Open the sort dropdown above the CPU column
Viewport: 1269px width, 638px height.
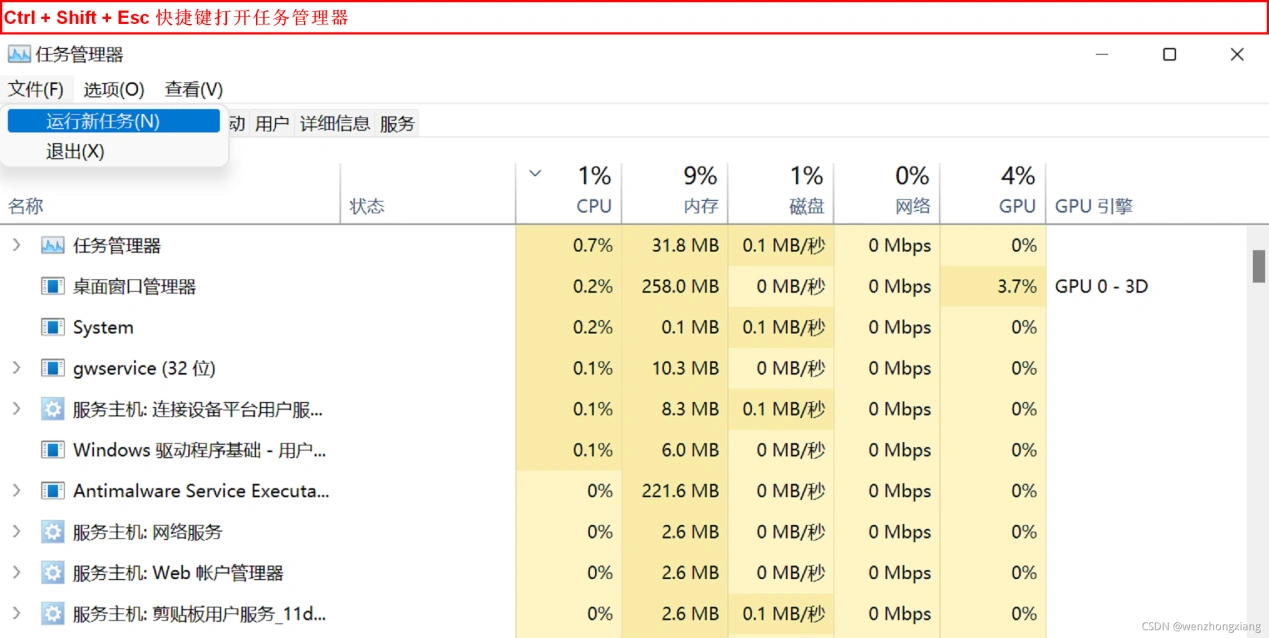pyautogui.click(x=535, y=172)
